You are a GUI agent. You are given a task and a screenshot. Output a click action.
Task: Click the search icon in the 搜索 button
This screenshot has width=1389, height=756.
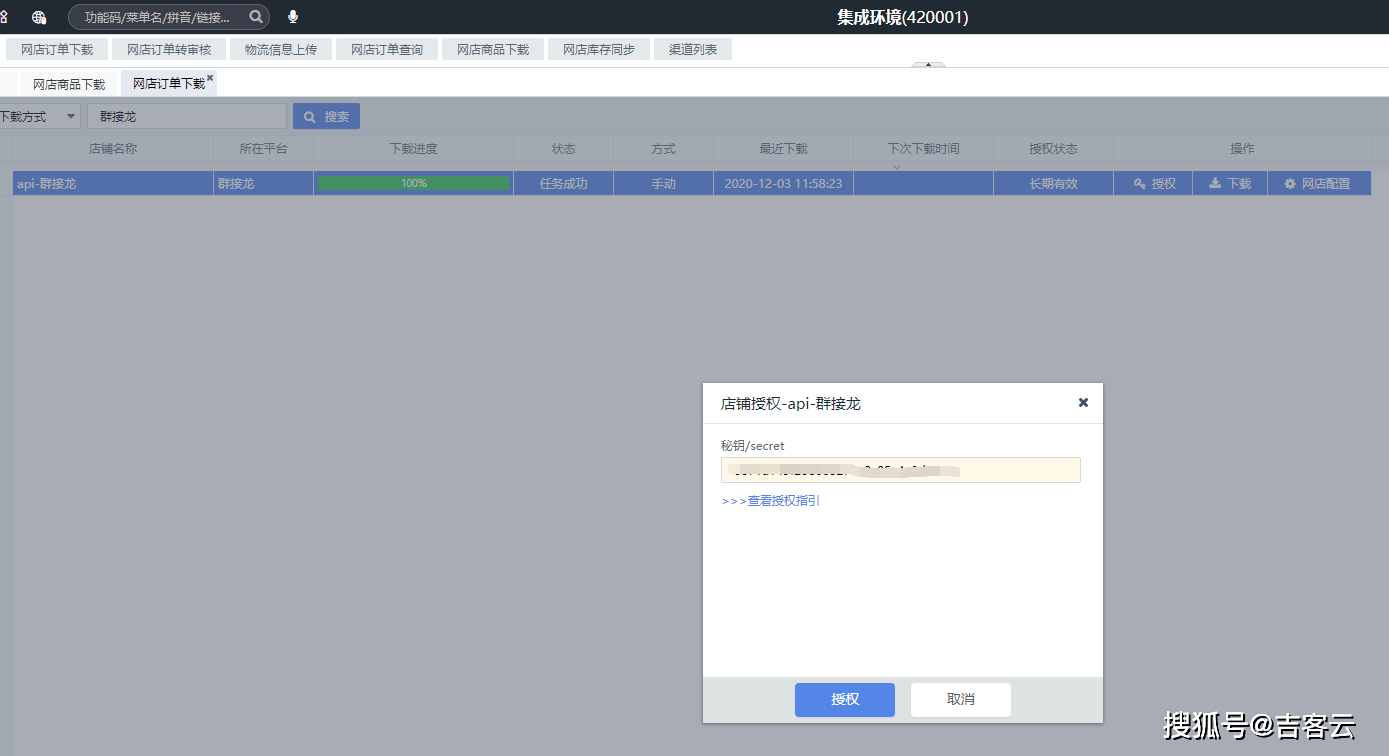tap(309, 116)
